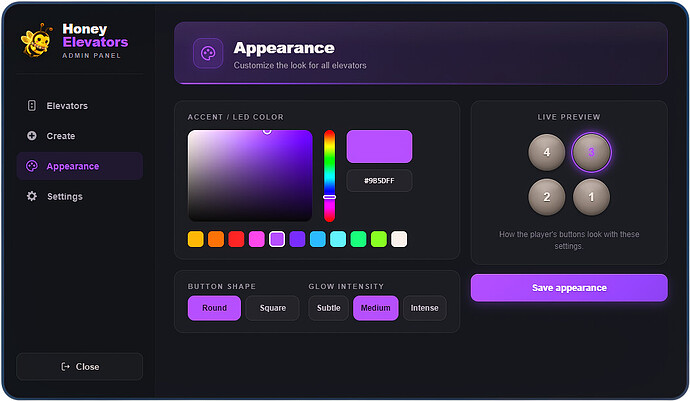Select the Square button shape
This screenshot has height=401, width=690.
tap(272, 308)
